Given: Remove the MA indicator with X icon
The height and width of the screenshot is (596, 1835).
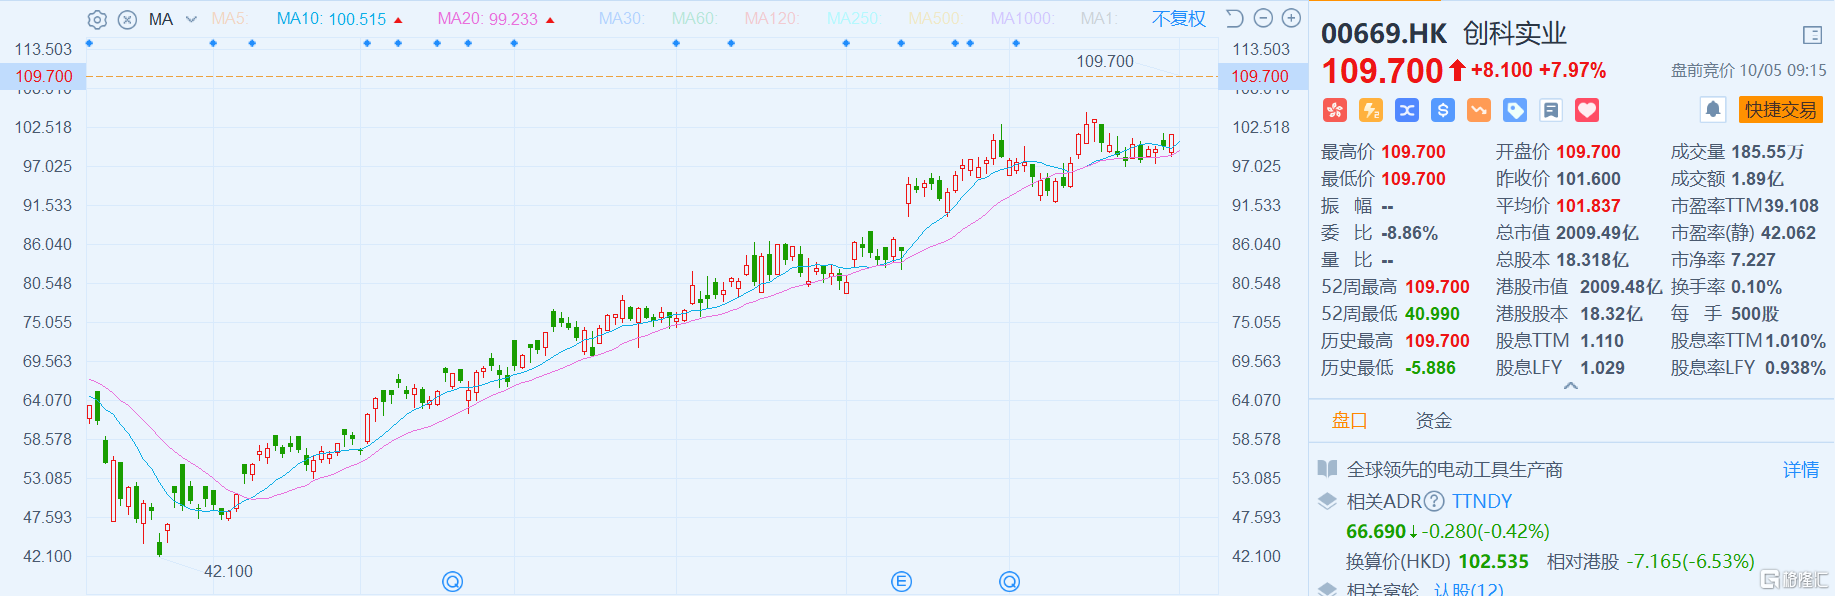Looking at the screenshot, I should (x=127, y=19).
